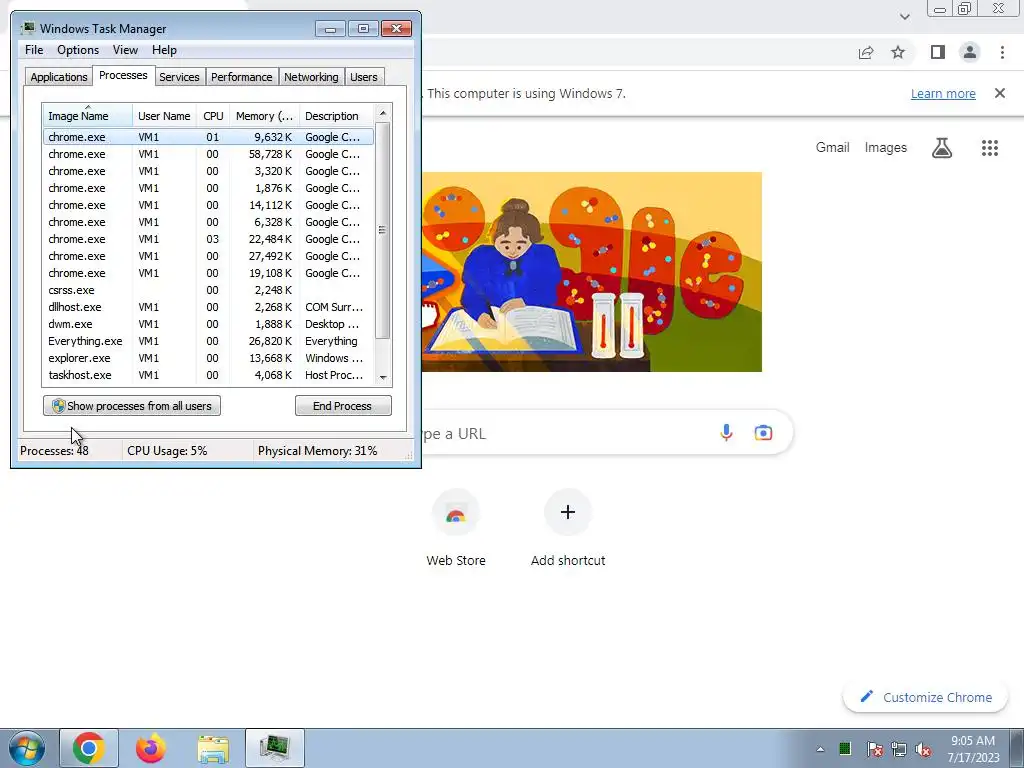Sort by Memory column header
This screenshot has width=1024, height=768.
[264, 116]
